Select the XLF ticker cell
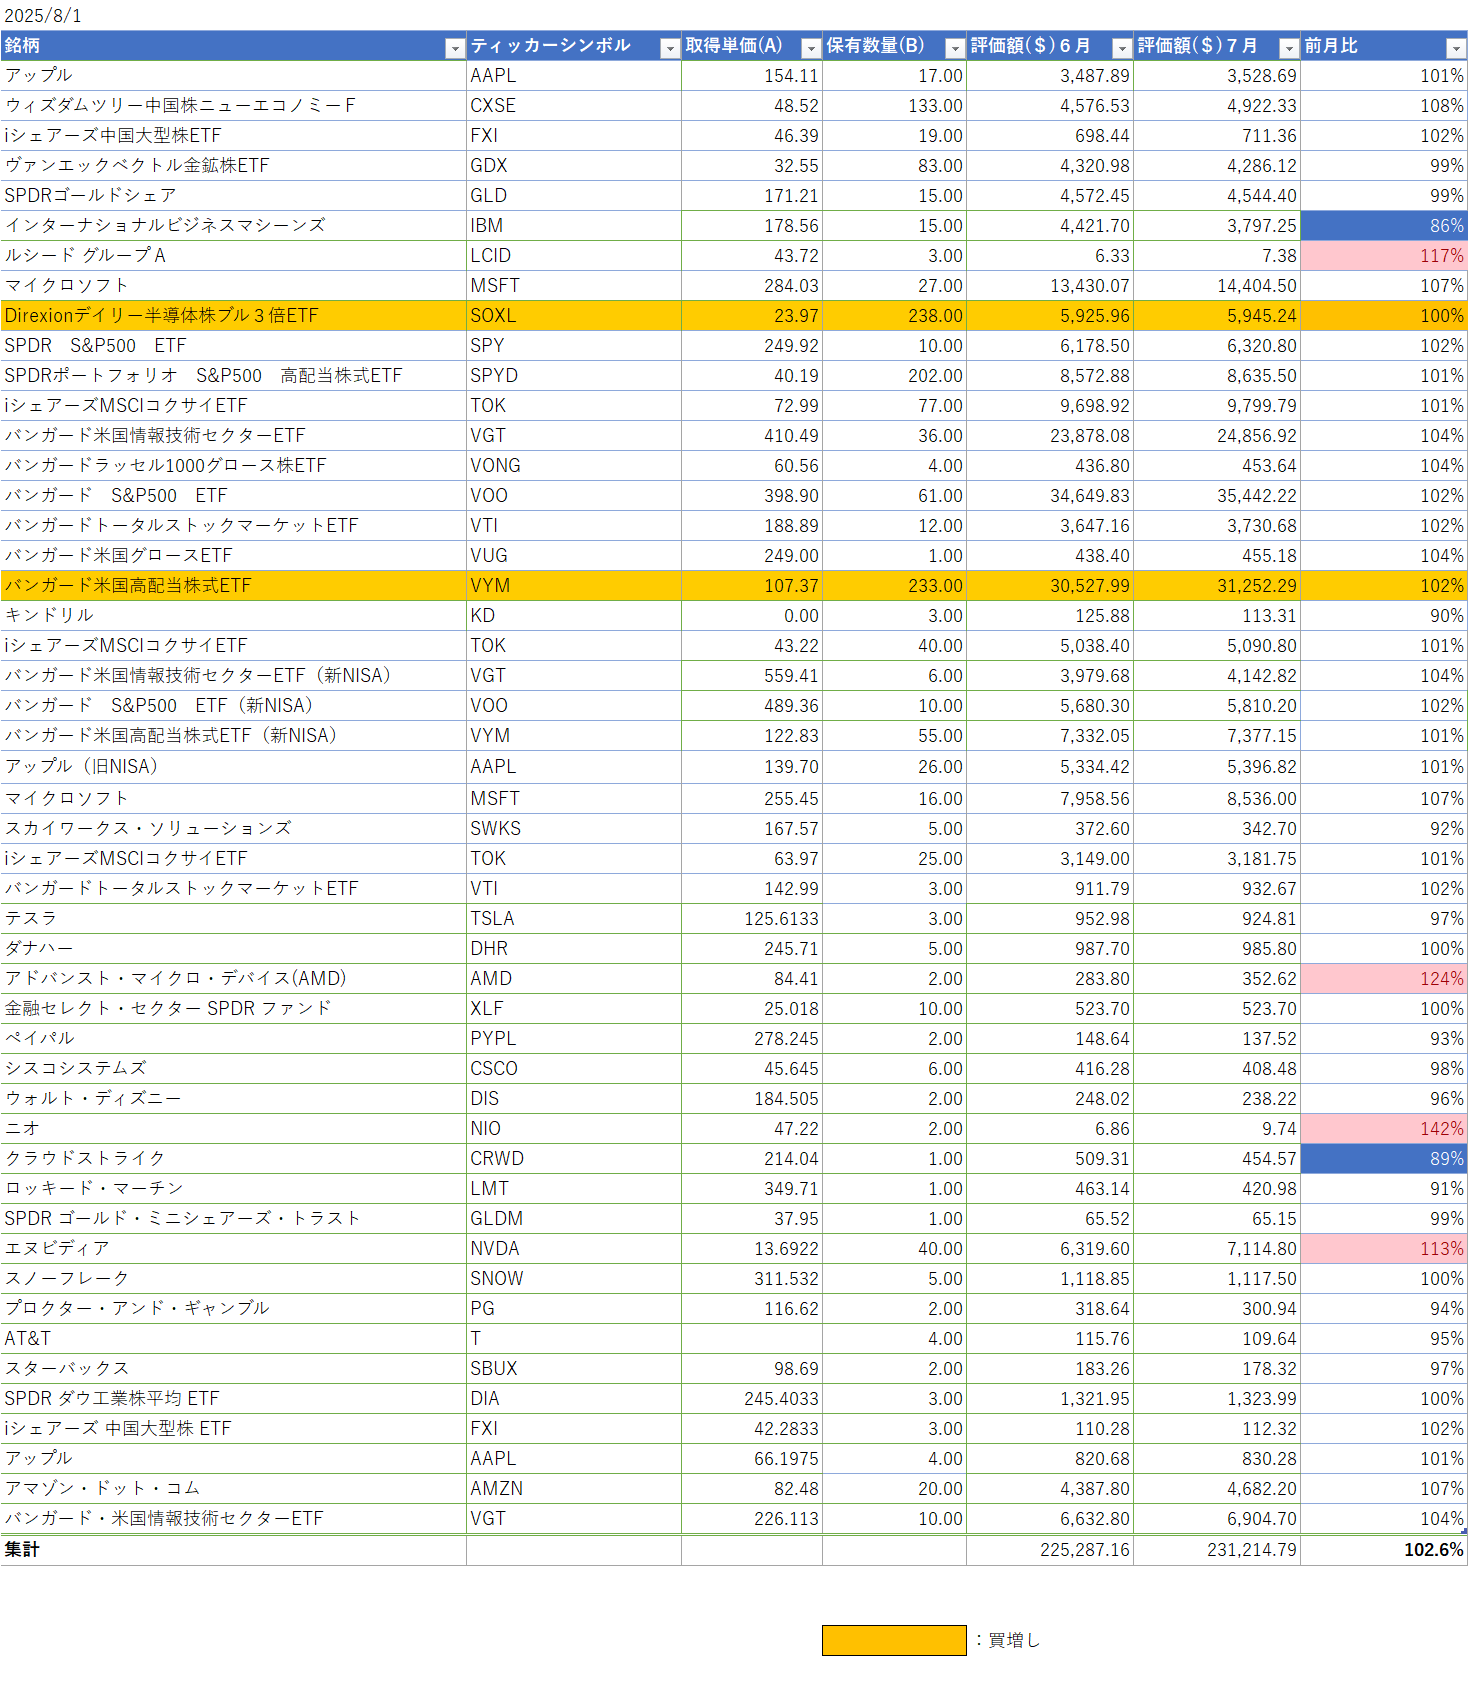The height and width of the screenshot is (1686, 1468). click(x=574, y=1009)
